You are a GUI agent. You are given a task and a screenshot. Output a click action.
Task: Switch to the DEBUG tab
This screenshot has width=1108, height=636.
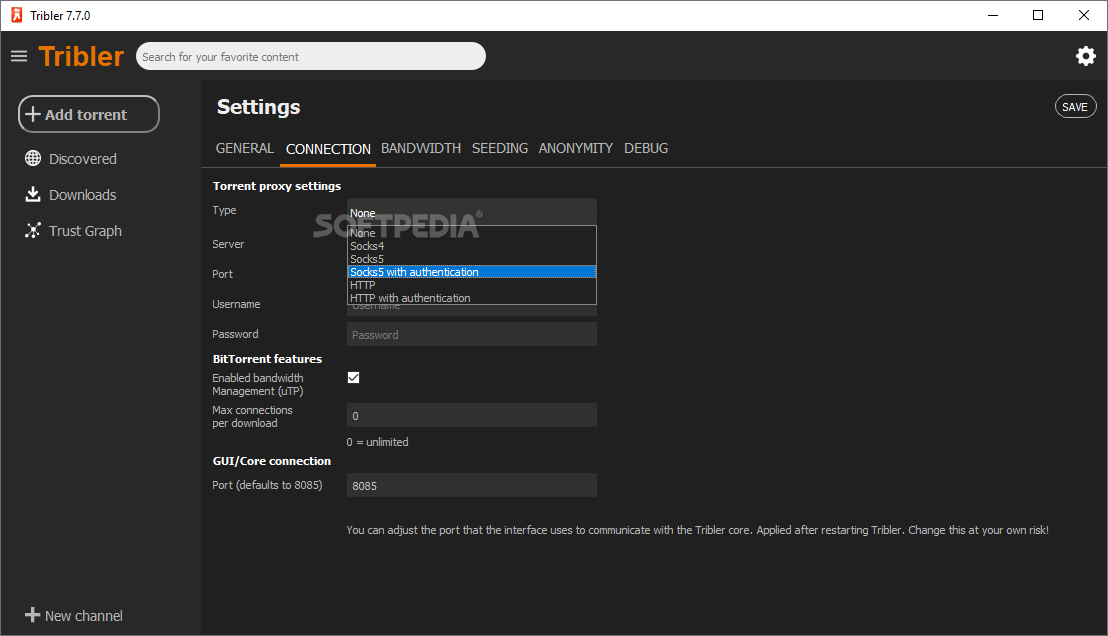coord(646,148)
